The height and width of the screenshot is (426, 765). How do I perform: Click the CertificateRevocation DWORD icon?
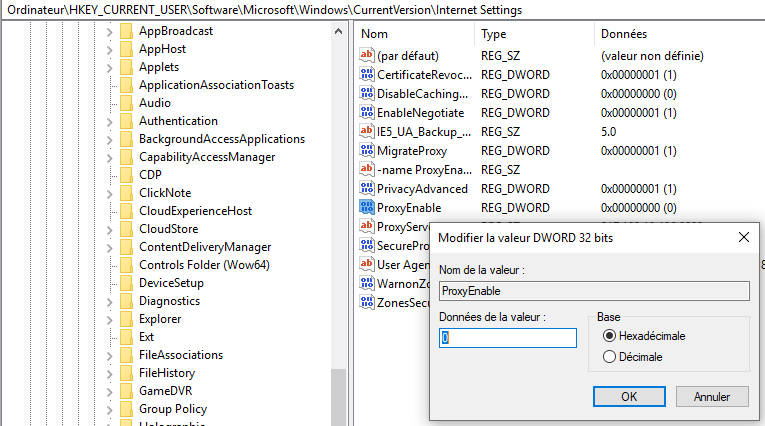(x=366, y=75)
